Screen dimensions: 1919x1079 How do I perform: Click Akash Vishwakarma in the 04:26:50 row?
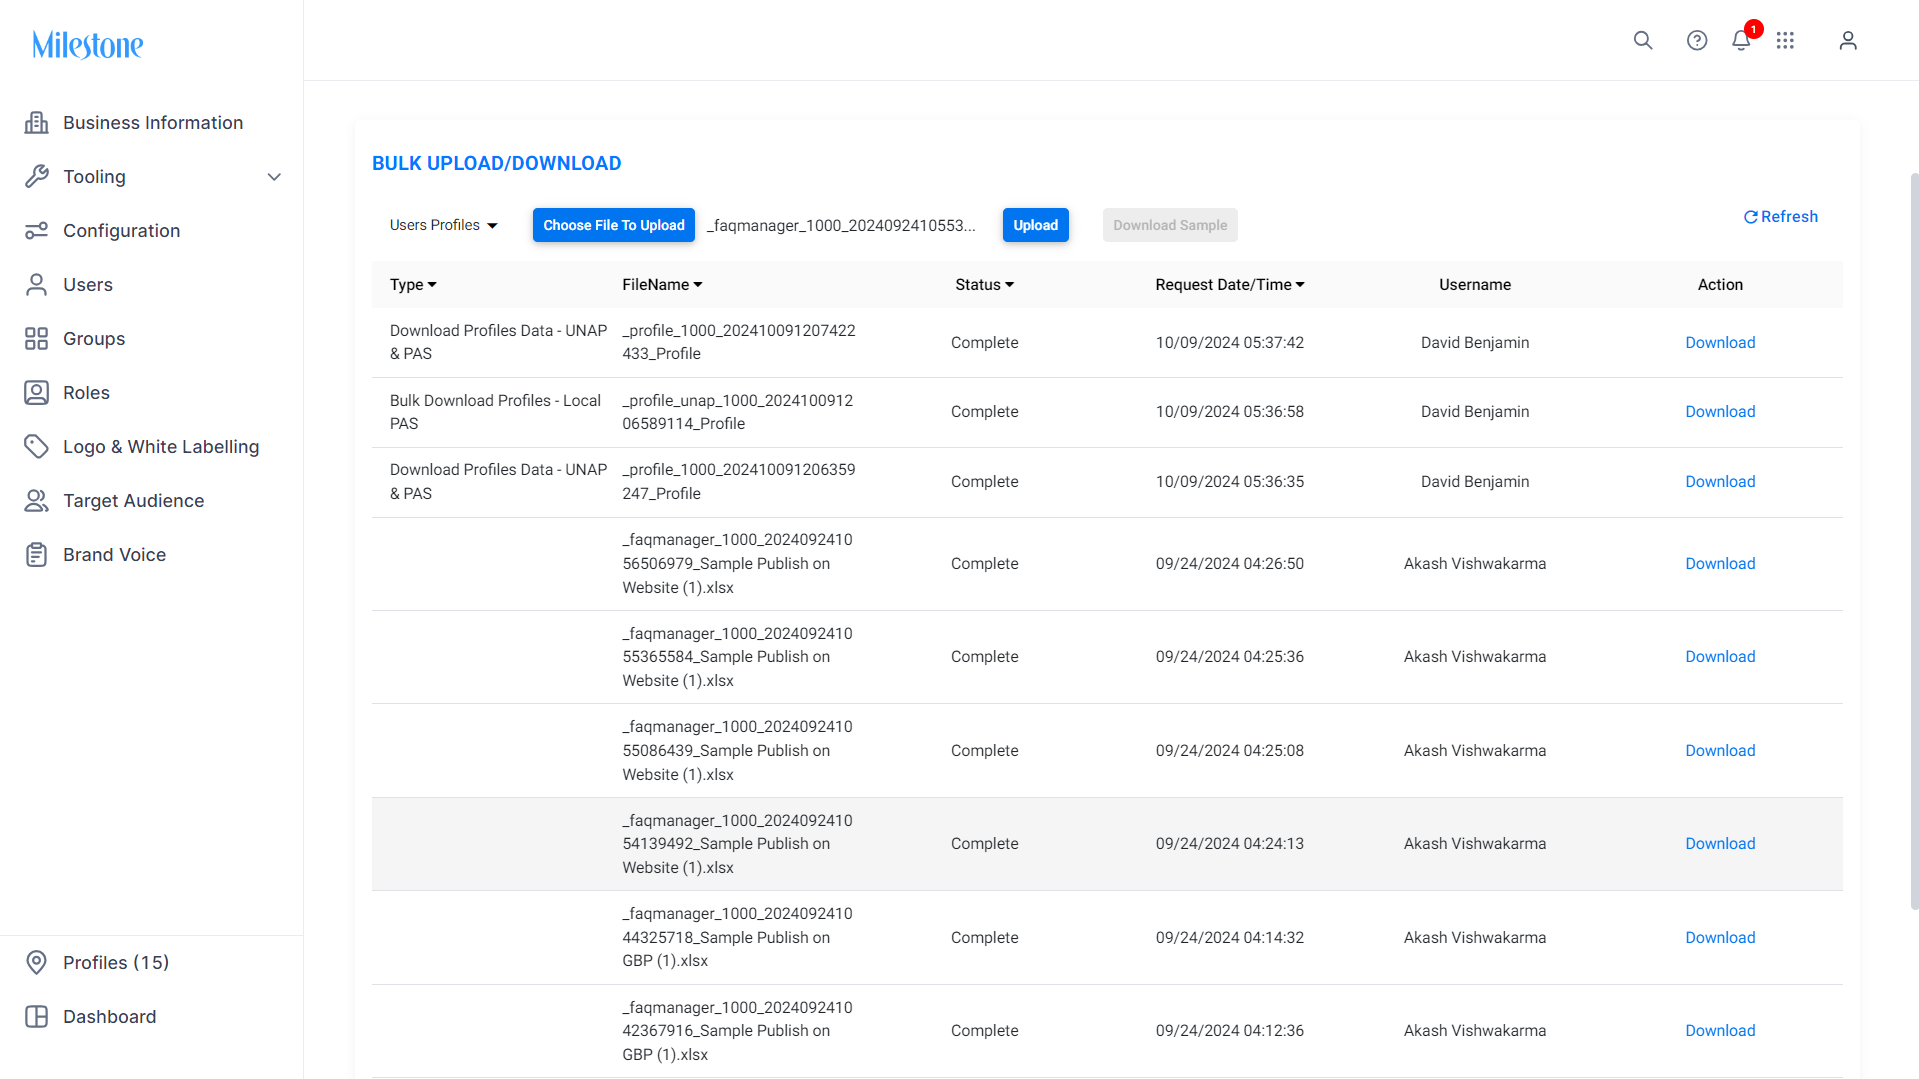point(1475,564)
